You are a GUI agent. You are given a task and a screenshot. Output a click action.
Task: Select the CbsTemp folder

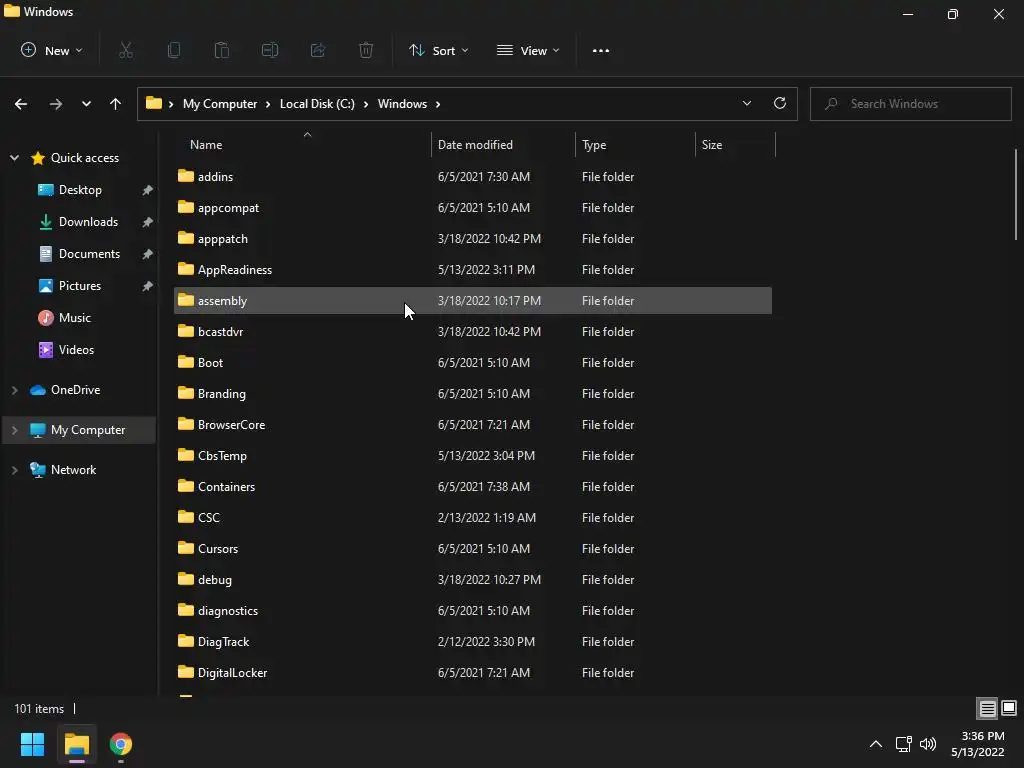tap(473, 456)
